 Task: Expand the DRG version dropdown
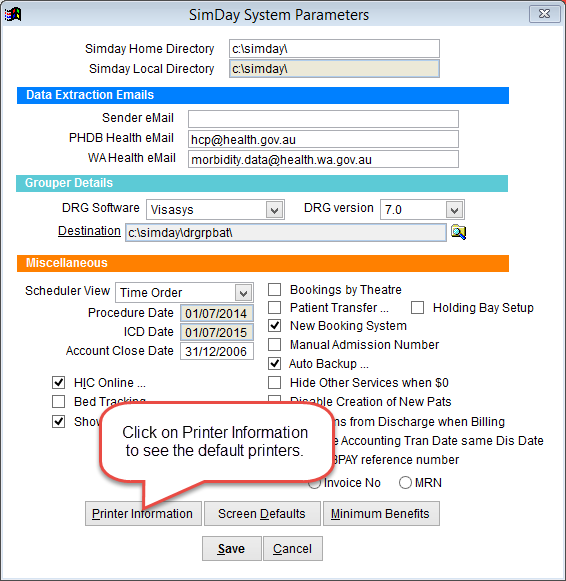455,210
